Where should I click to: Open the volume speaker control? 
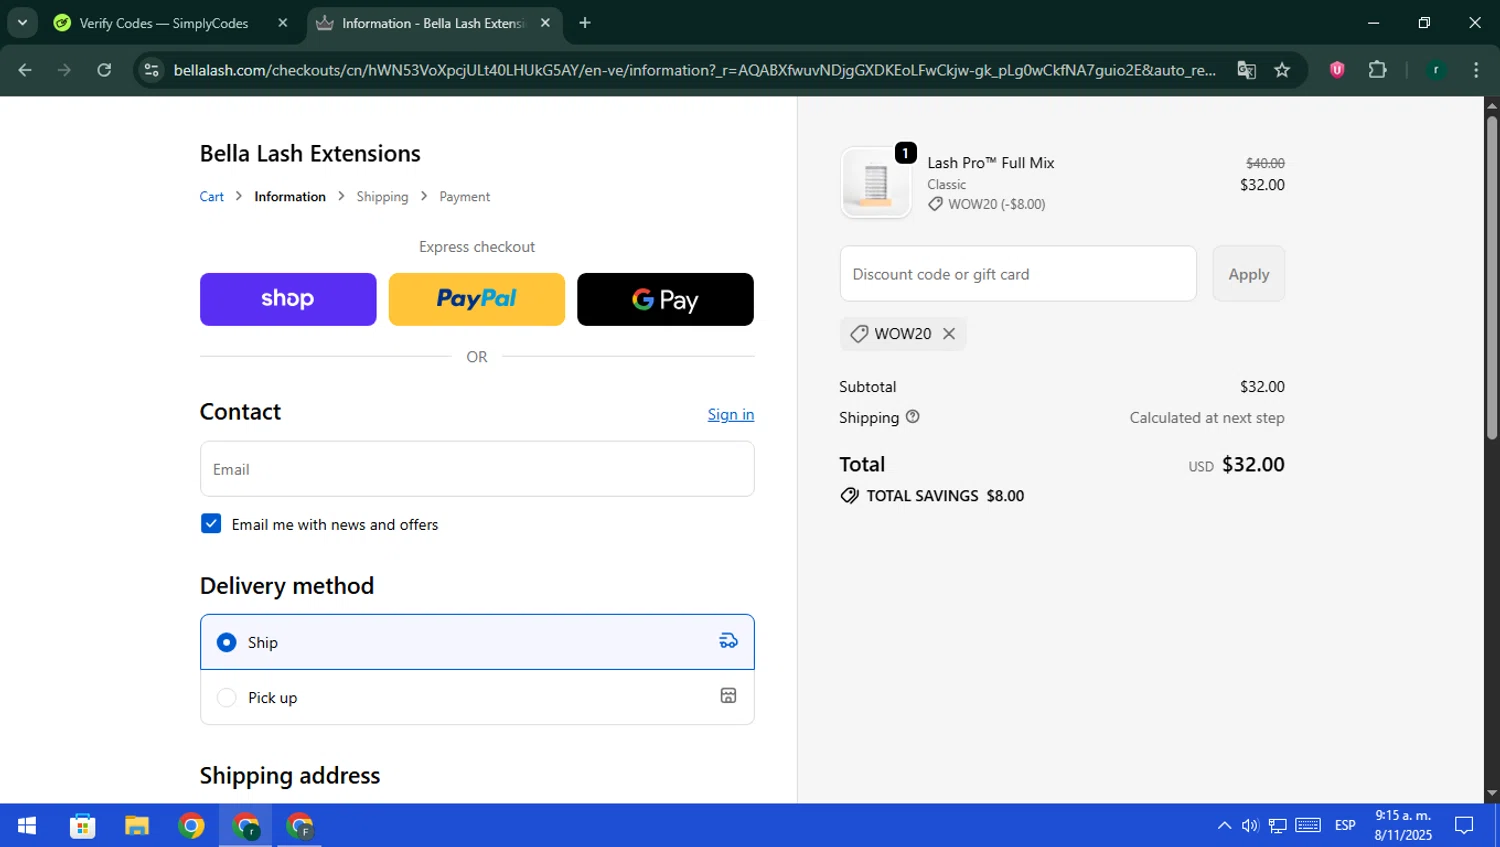tap(1250, 826)
